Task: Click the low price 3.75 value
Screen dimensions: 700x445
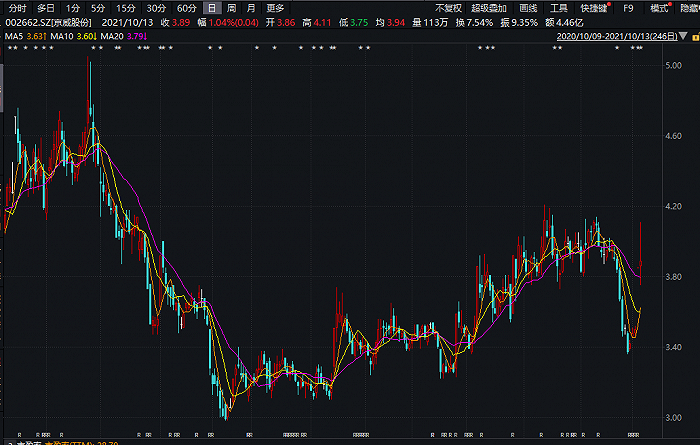Action: coord(359,23)
